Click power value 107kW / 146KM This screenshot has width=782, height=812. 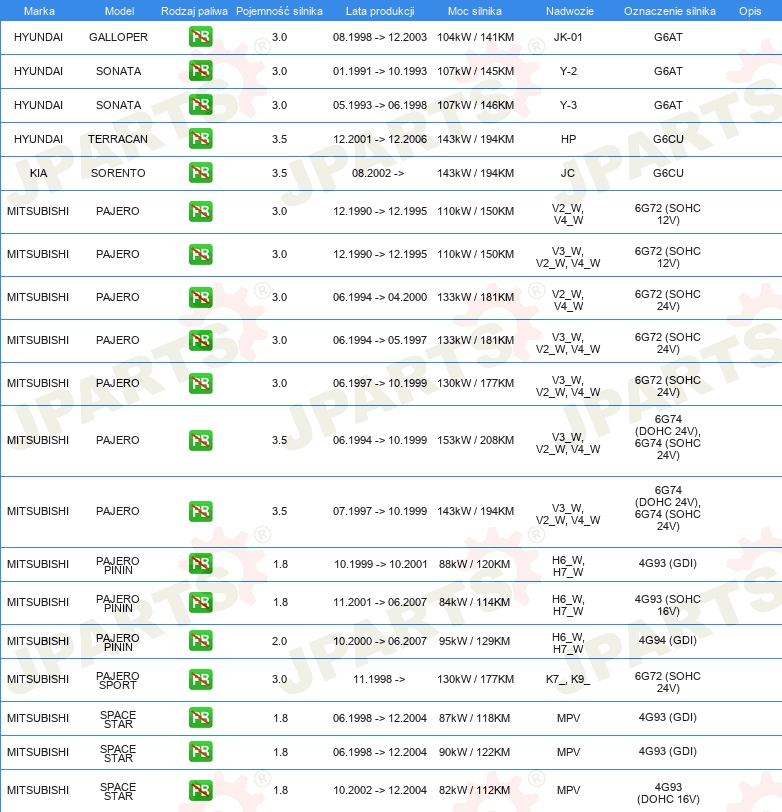[x=475, y=106]
